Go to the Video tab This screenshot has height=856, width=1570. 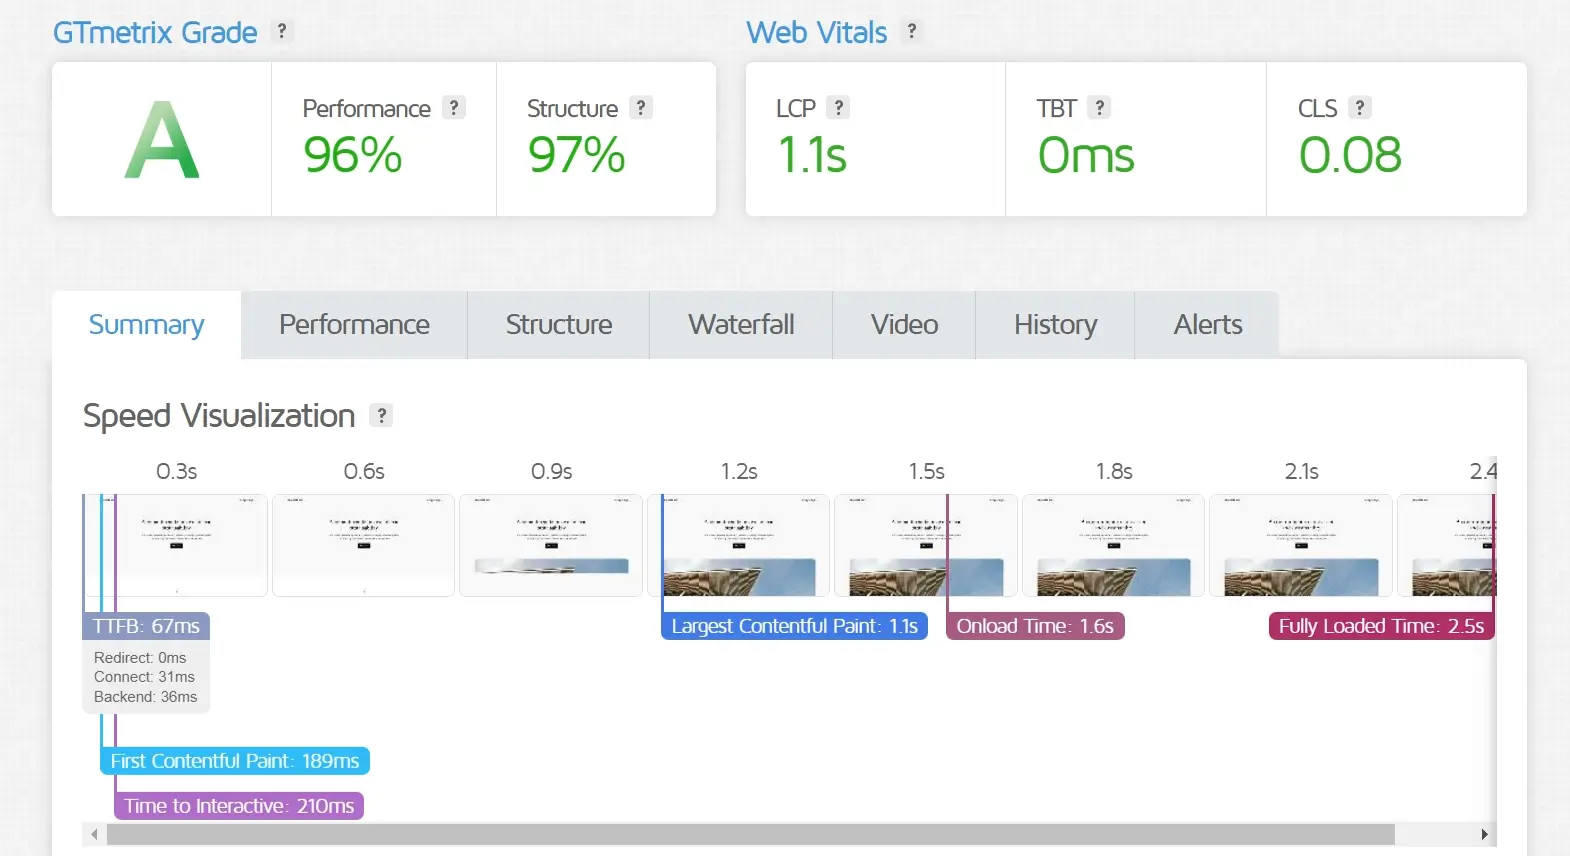click(904, 325)
